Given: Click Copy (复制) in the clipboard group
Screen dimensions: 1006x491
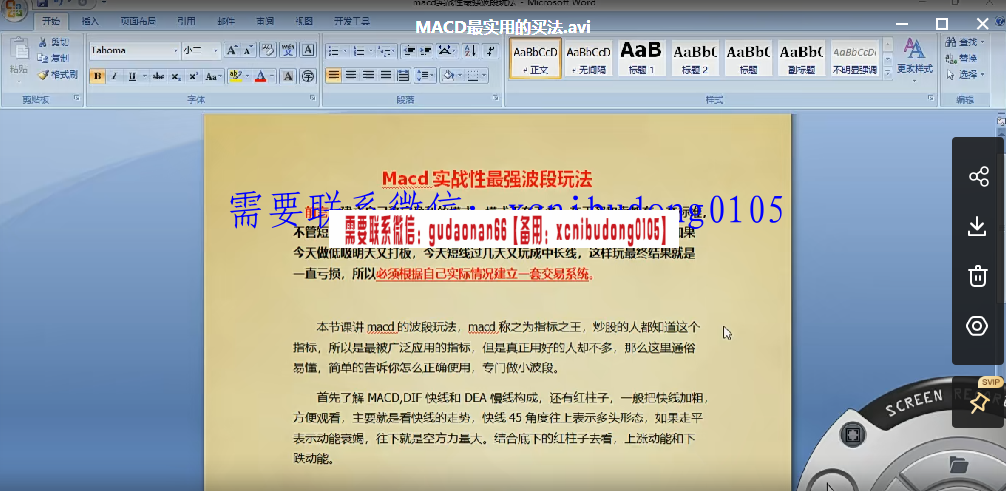Looking at the screenshot, I should [x=53, y=58].
